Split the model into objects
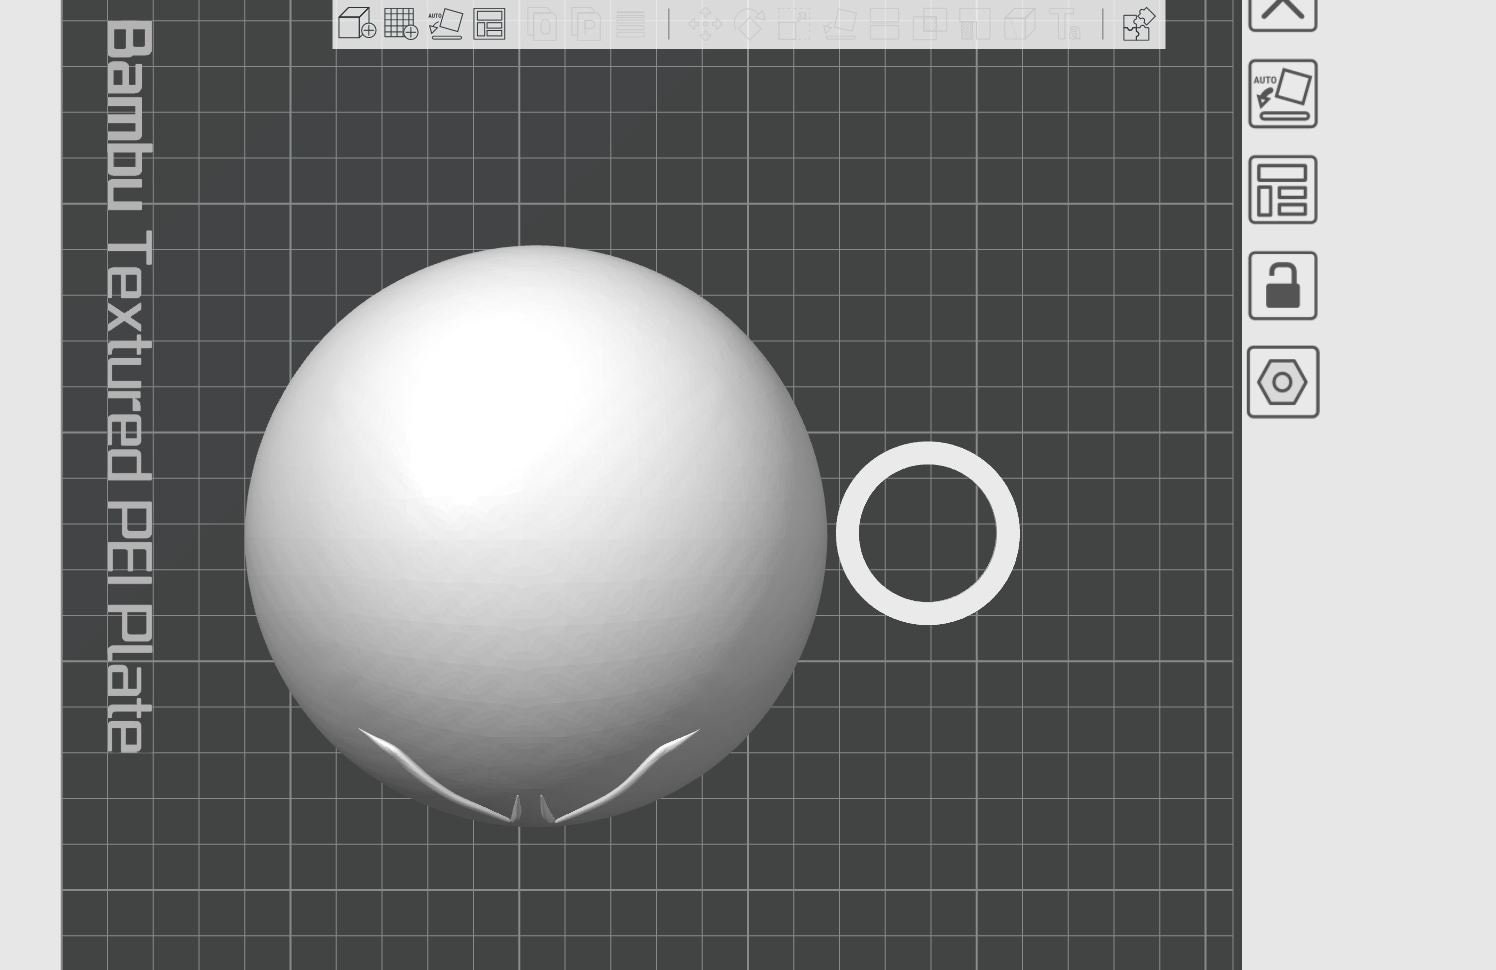Image resolution: width=1496 pixels, height=970 pixels. pyautogui.click(x=930, y=24)
